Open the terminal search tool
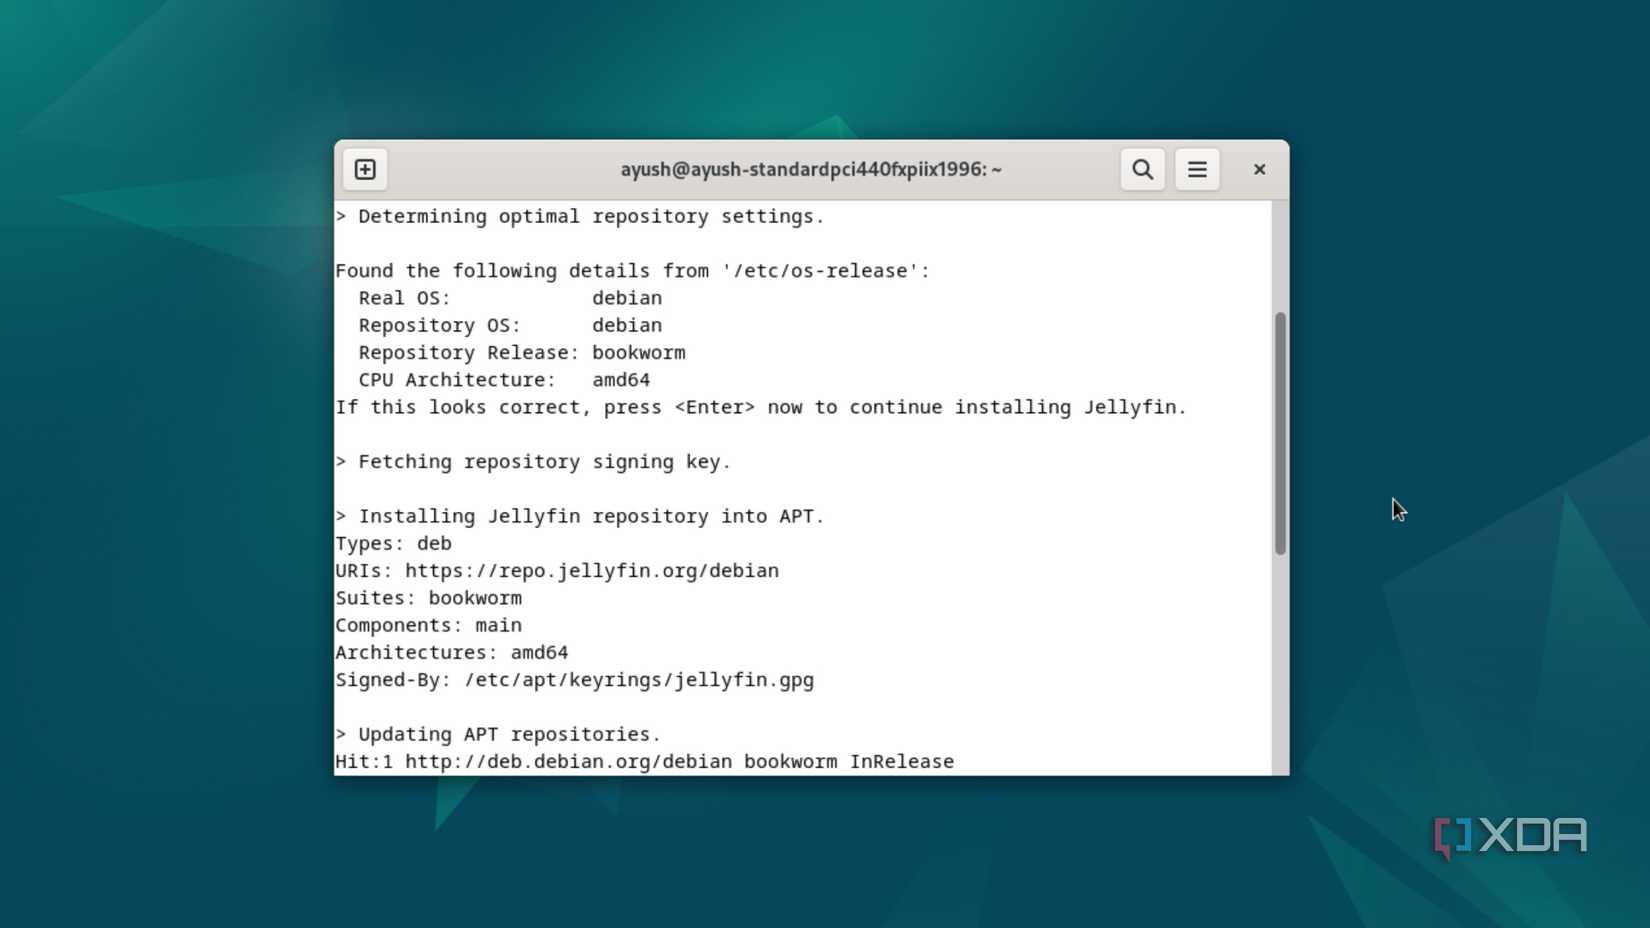The image size is (1650, 928). pyautogui.click(x=1142, y=169)
